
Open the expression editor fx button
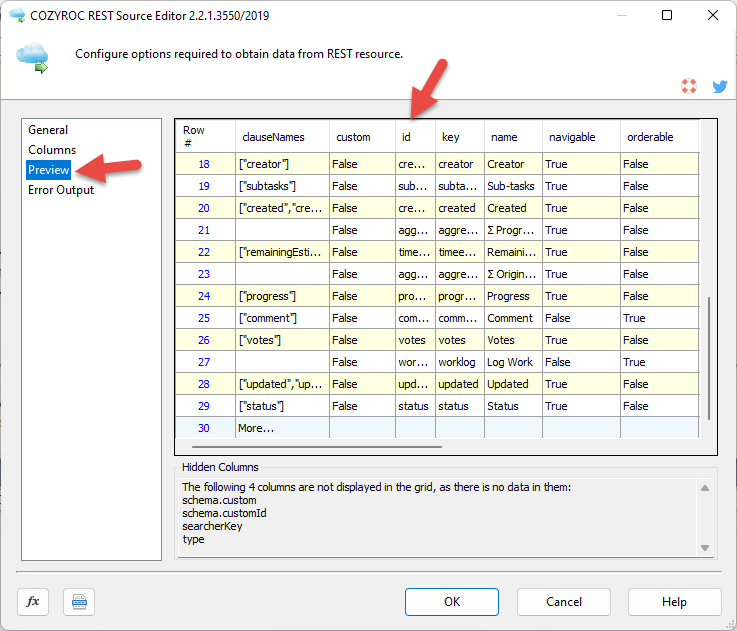[33, 601]
